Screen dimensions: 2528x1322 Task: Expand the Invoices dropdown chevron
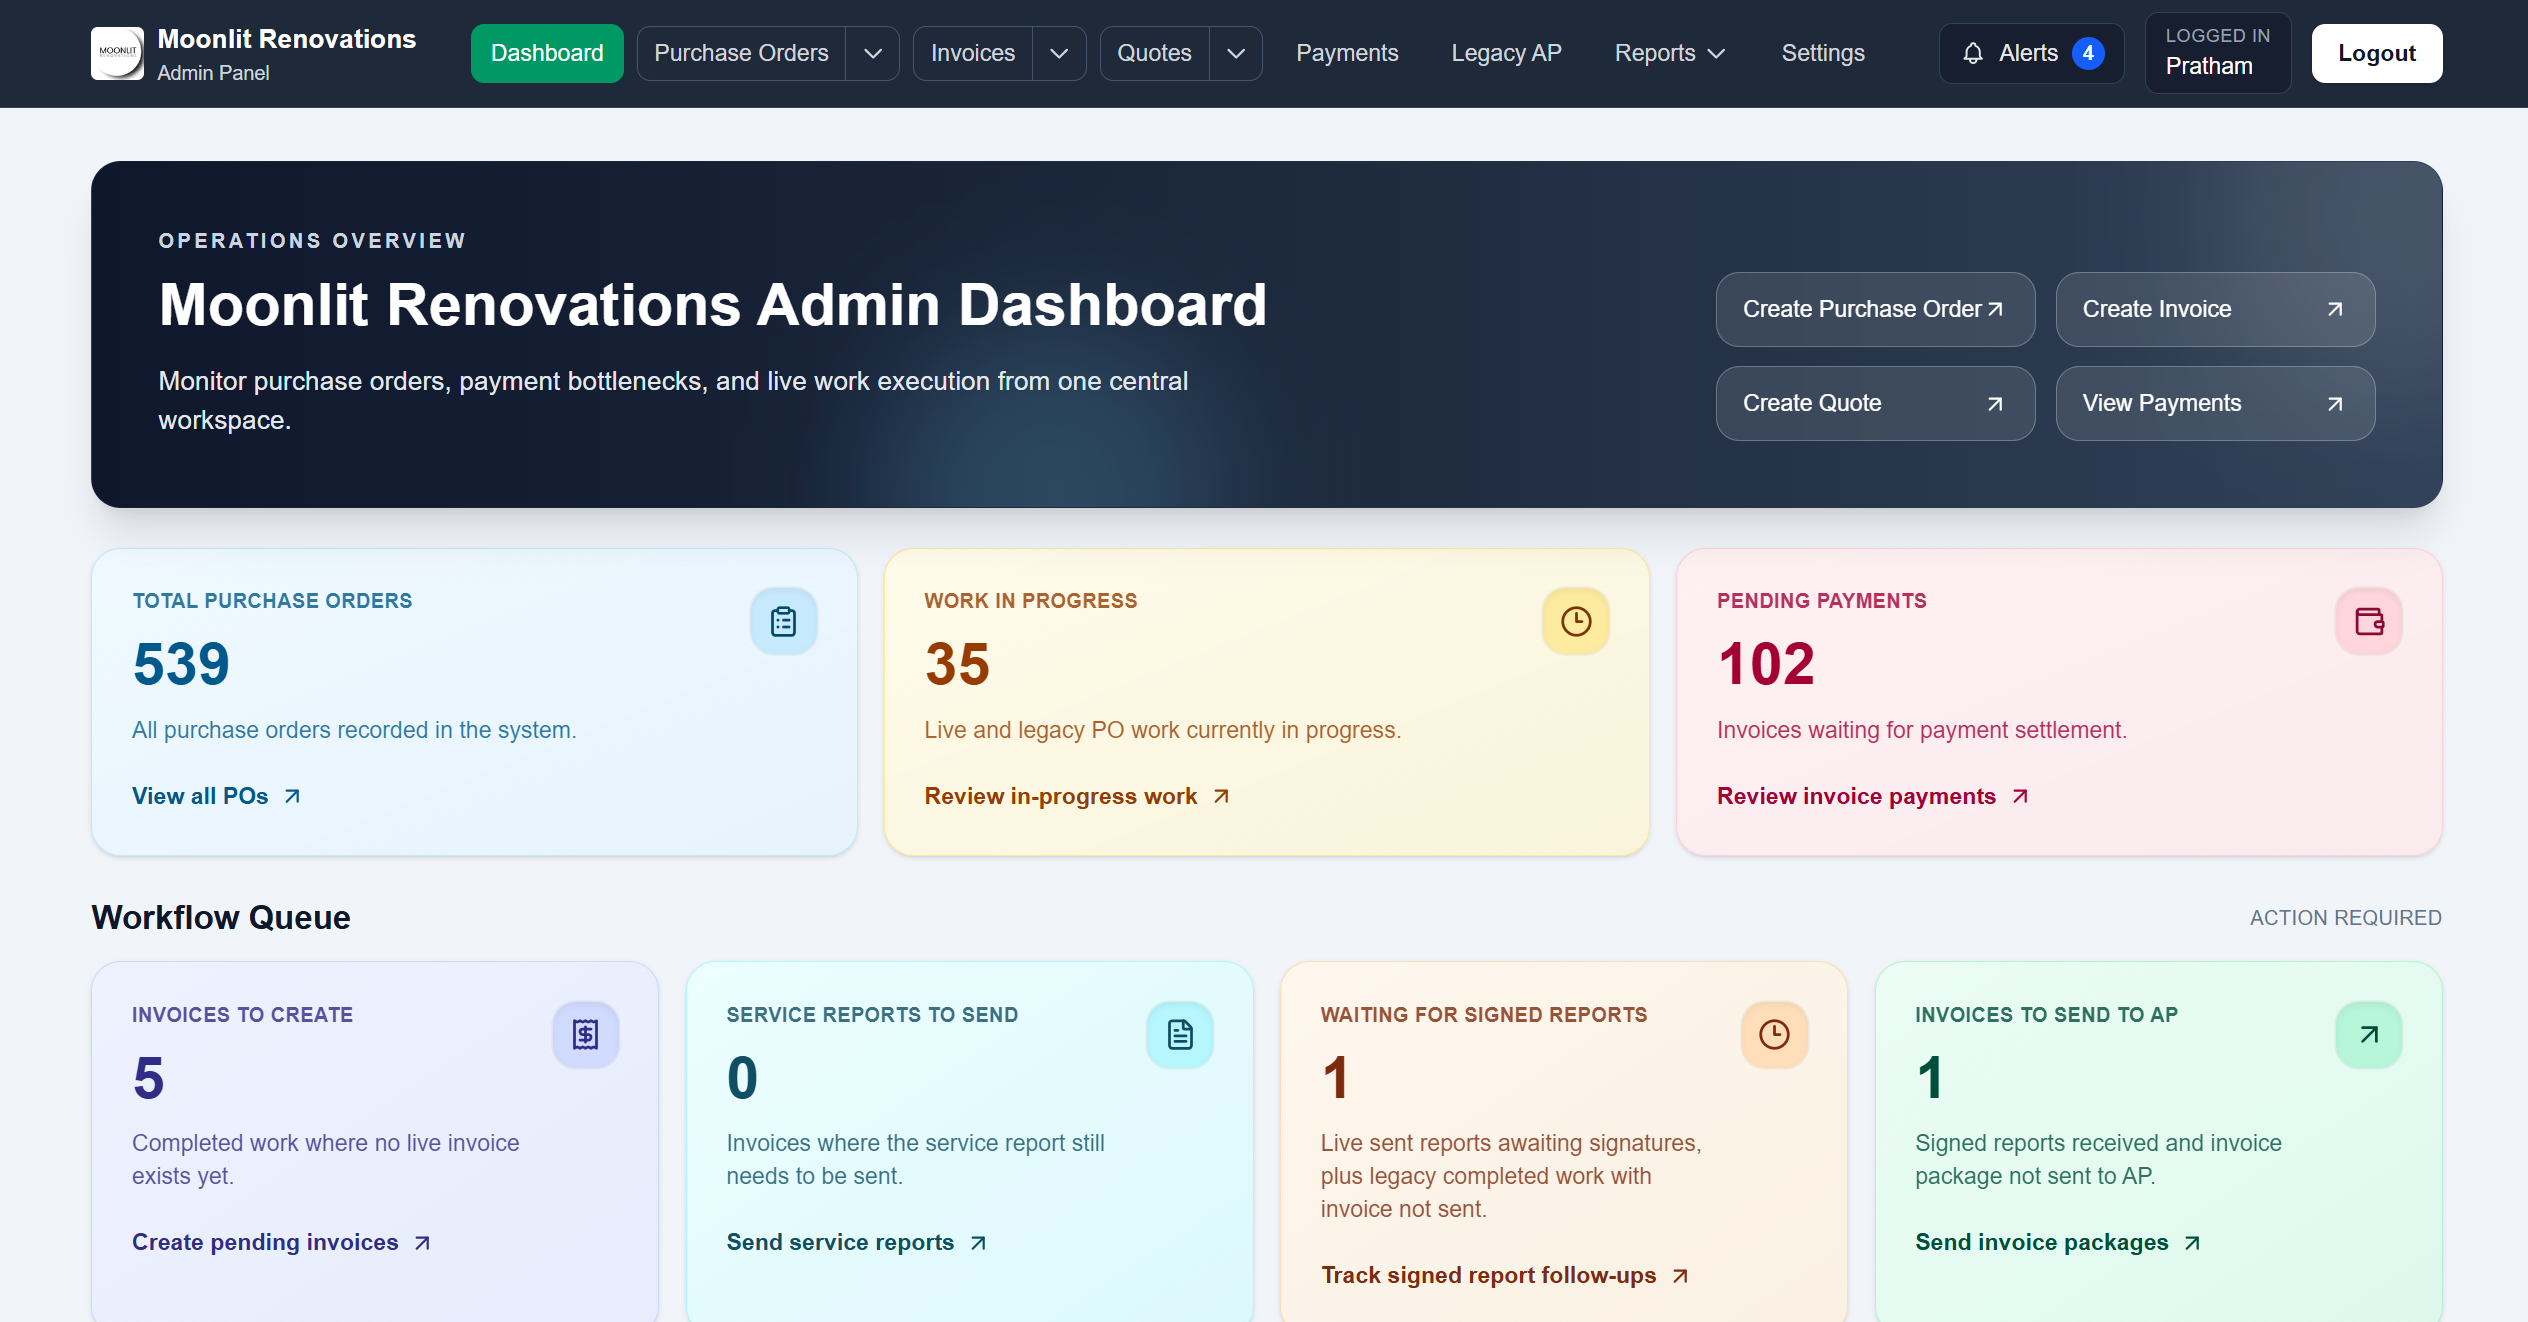[1059, 53]
